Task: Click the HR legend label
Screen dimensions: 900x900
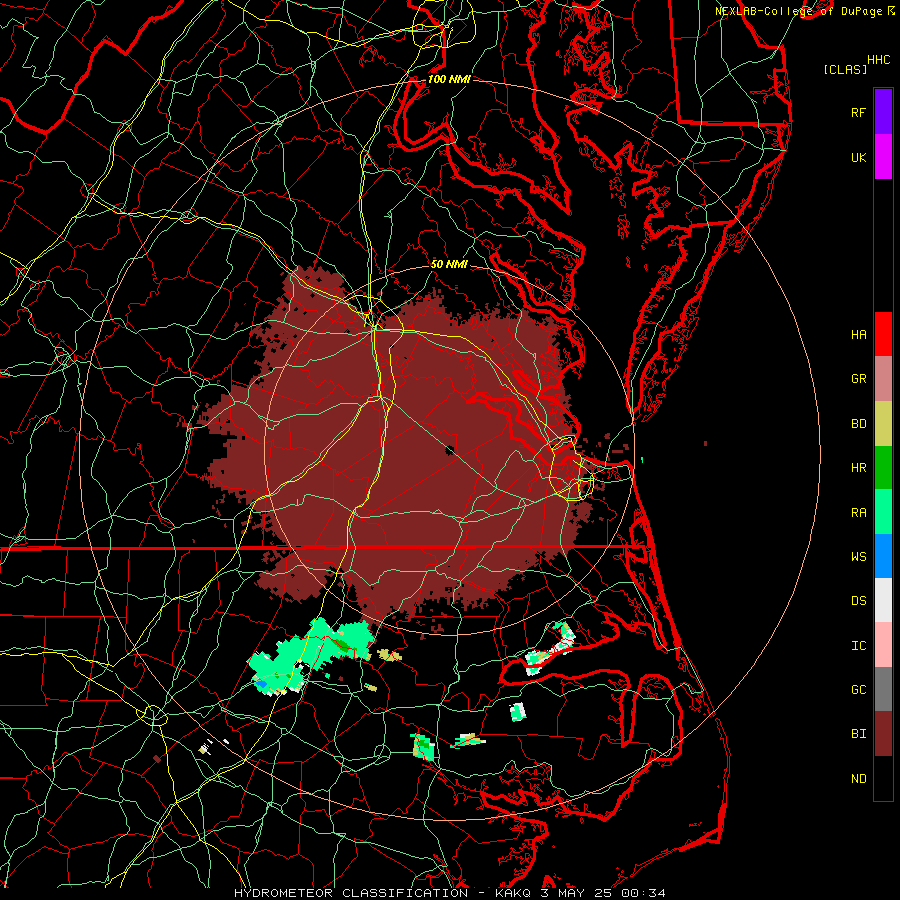Action: [858, 468]
